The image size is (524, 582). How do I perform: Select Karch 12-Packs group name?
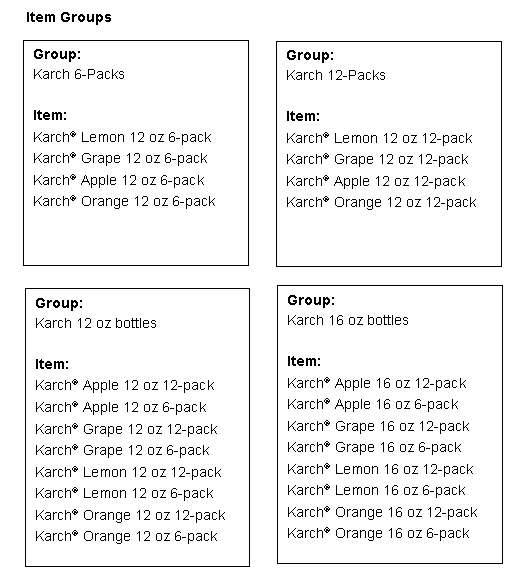[336, 75]
